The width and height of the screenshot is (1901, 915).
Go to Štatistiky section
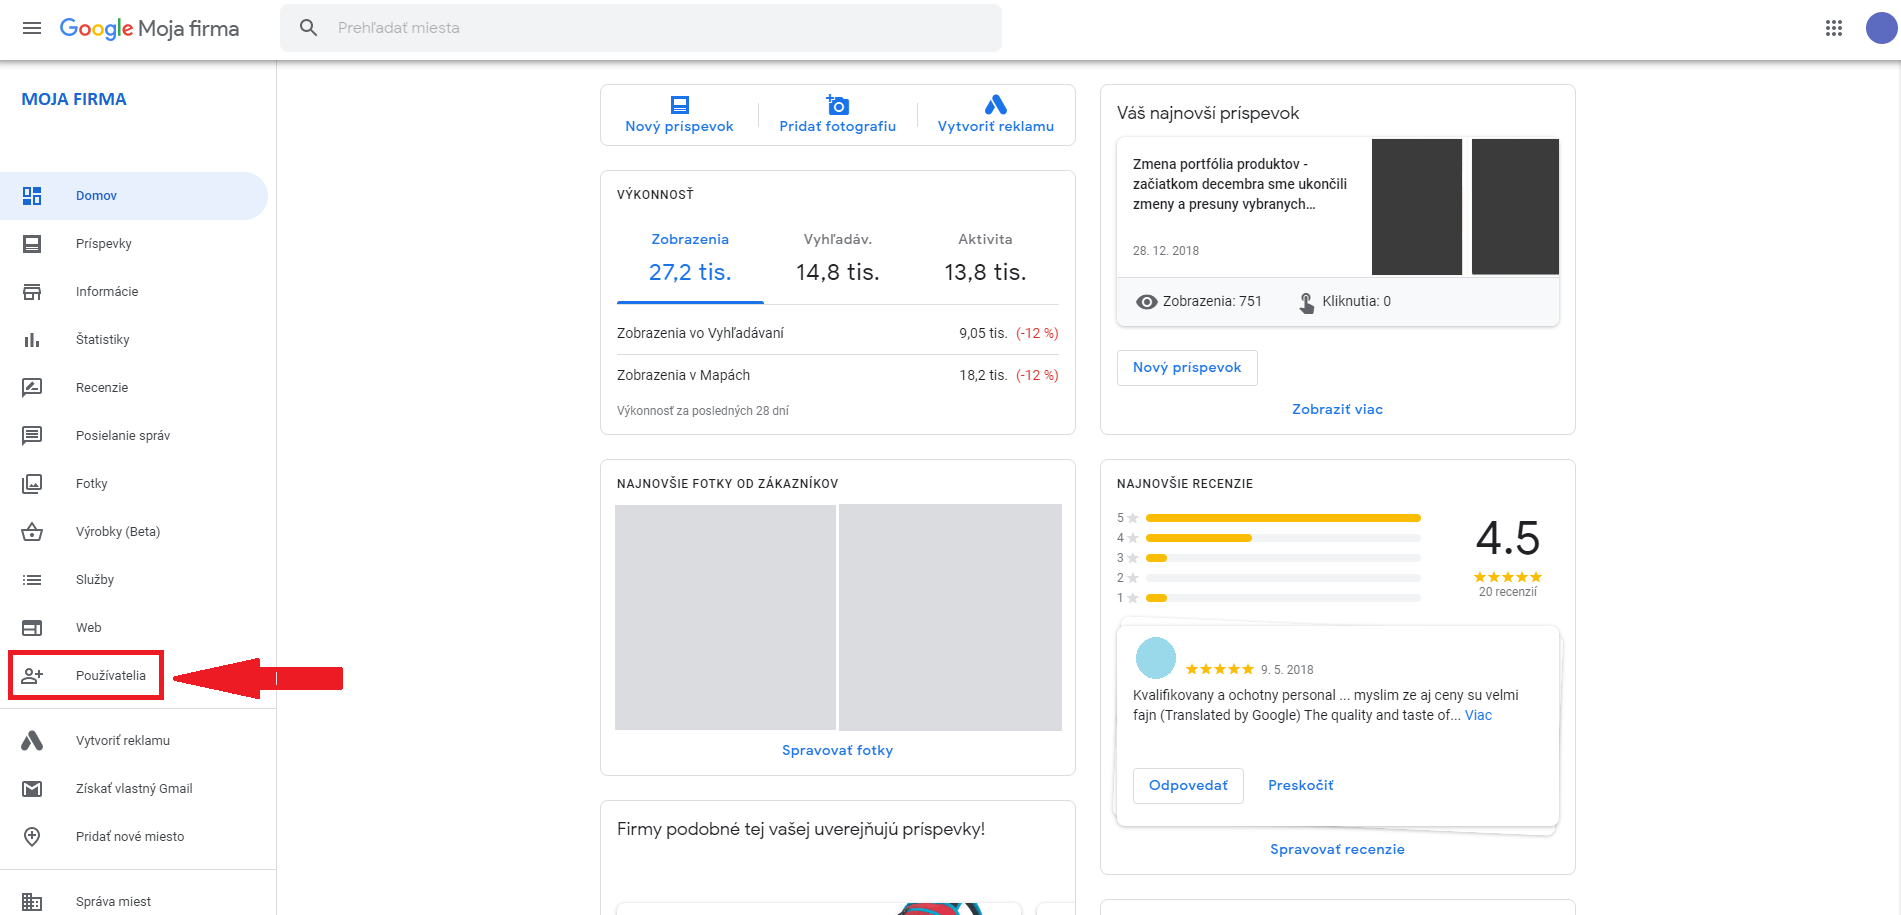(134, 340)
